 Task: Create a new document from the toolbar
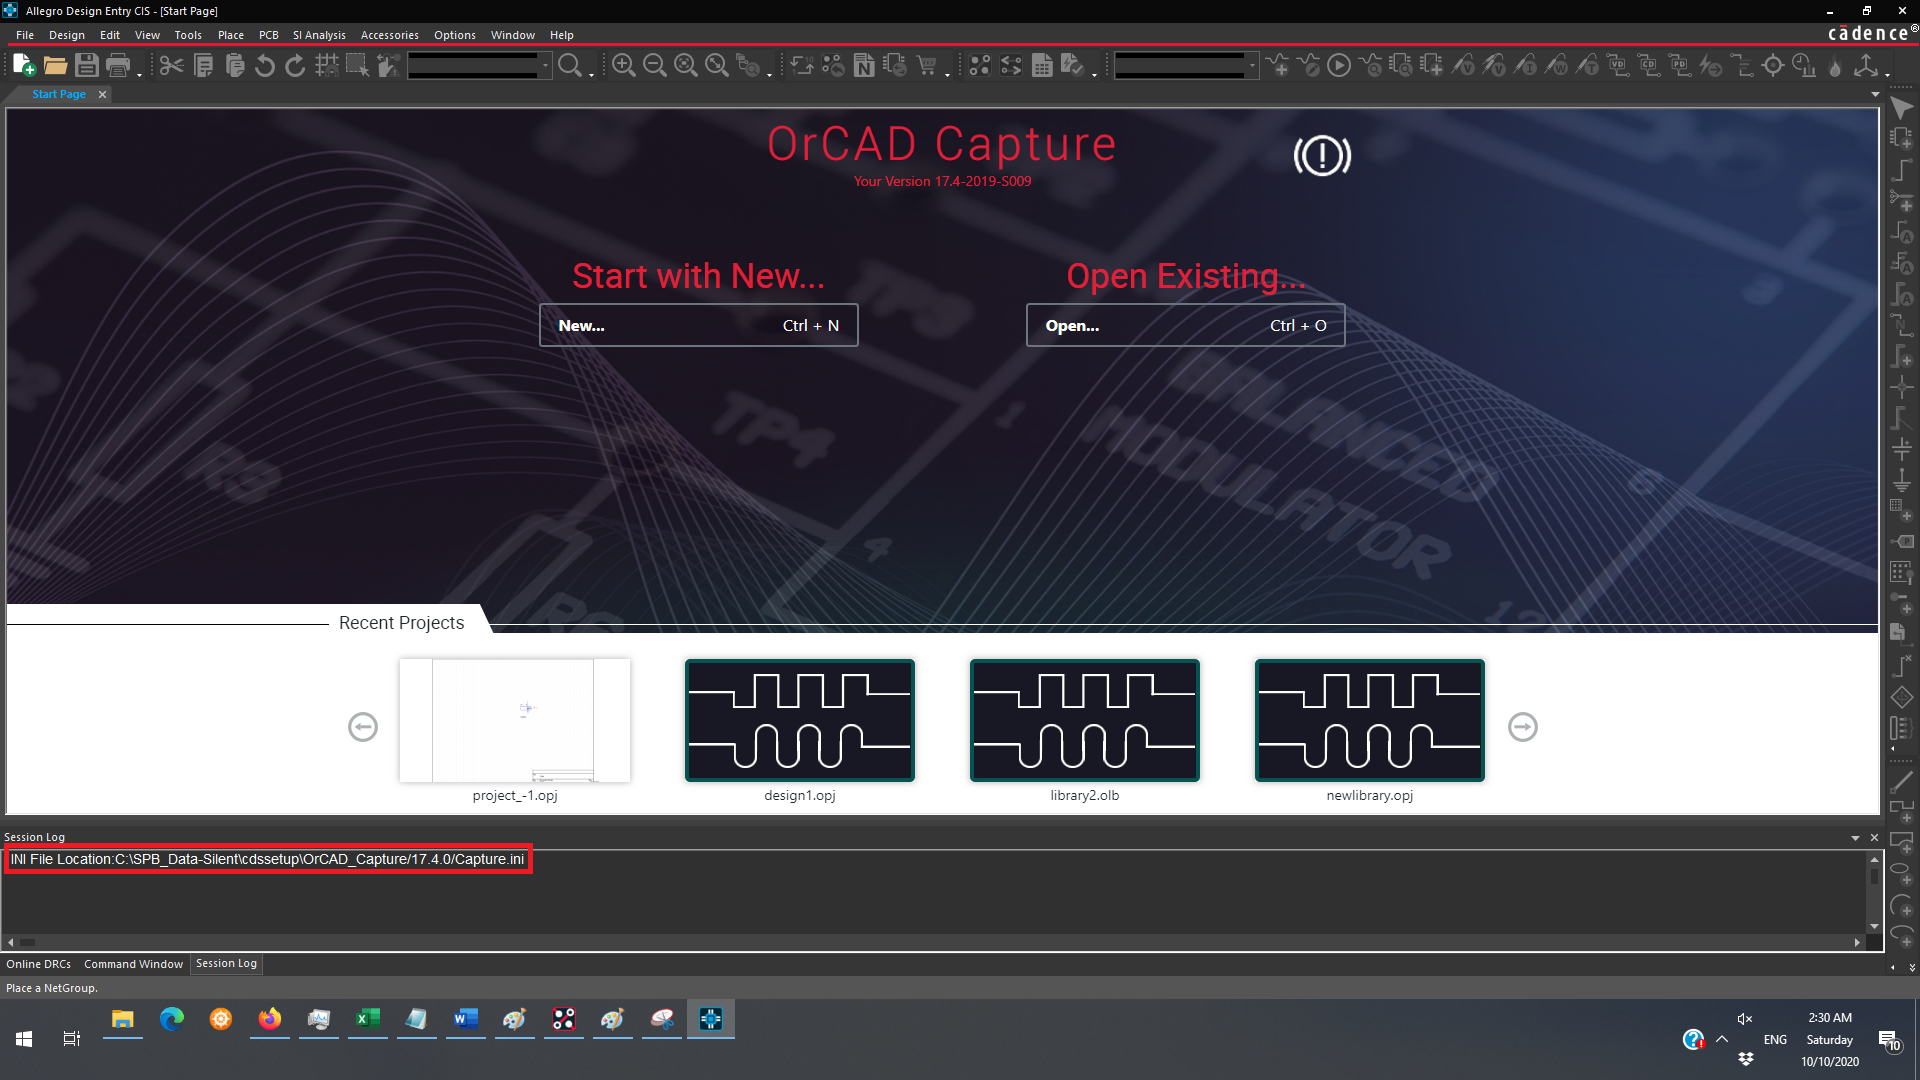coord(24,66)
